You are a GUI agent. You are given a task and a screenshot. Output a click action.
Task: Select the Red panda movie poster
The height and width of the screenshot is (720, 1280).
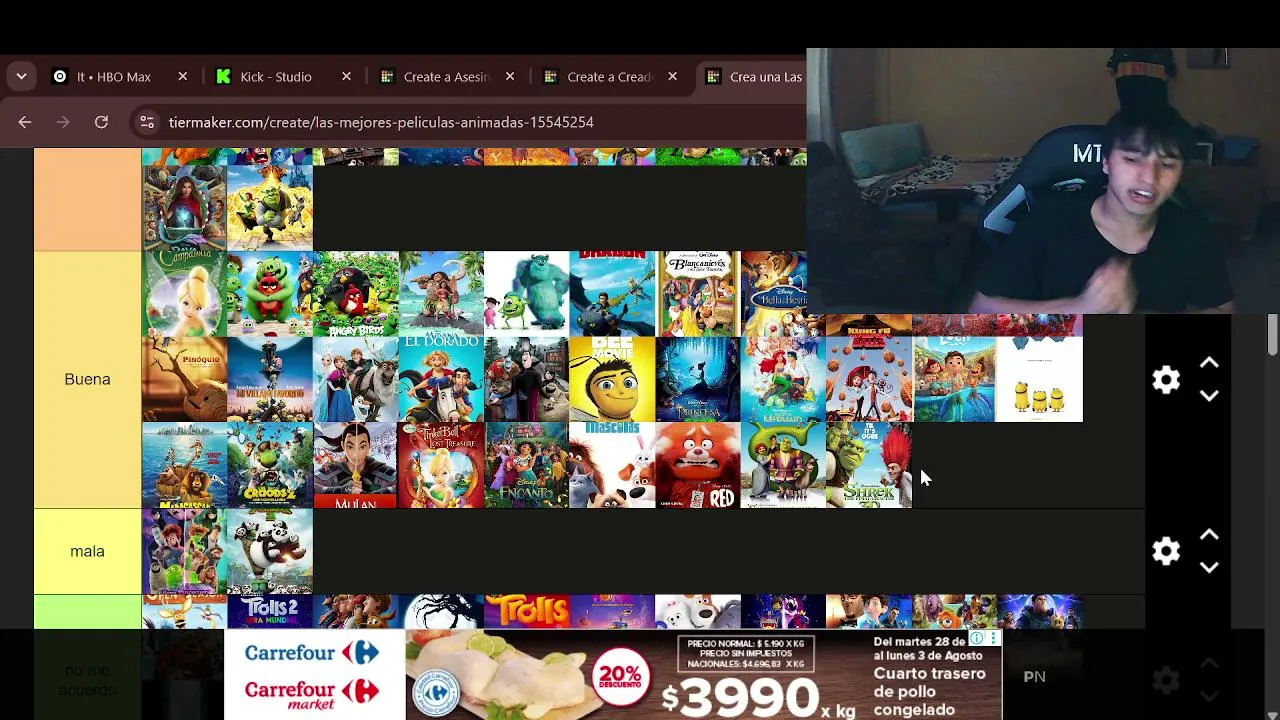pos(698,465)
